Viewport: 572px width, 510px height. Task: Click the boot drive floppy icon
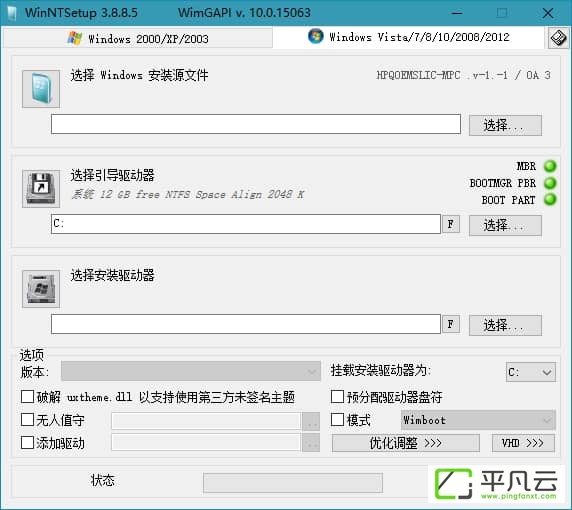[x=41, y=189]
